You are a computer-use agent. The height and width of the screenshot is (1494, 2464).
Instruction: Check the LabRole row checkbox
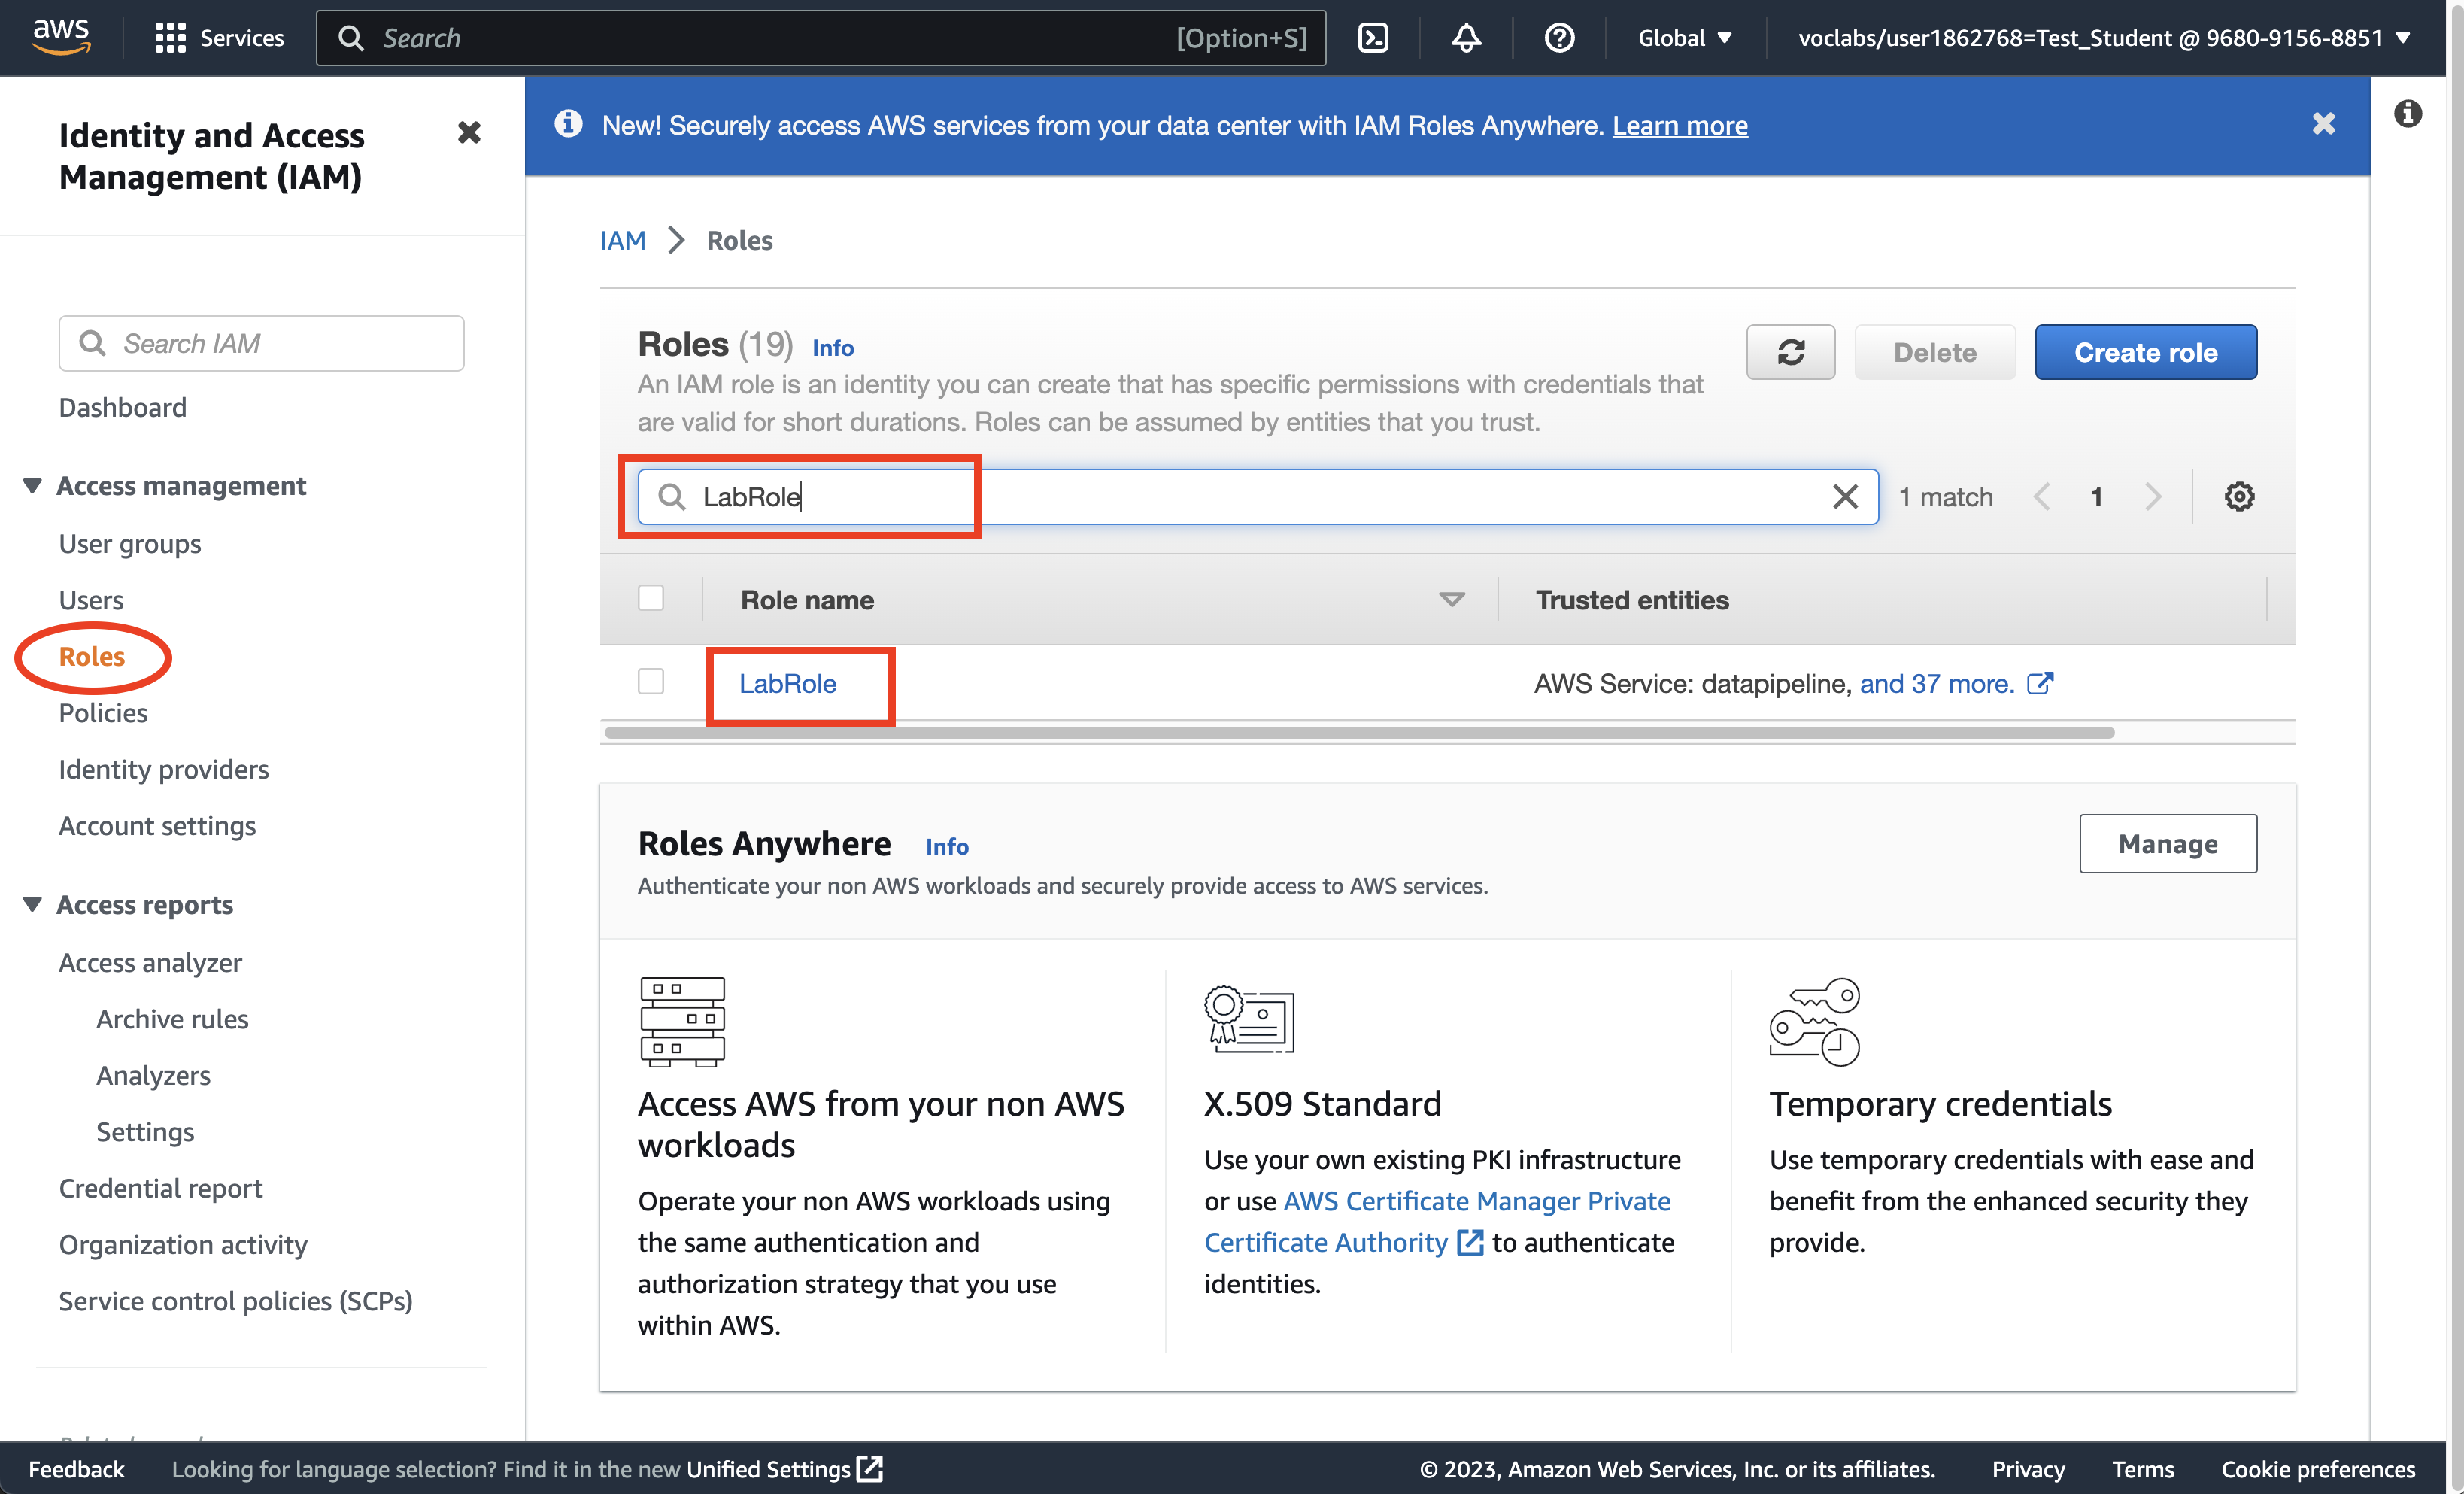[651, 682]
